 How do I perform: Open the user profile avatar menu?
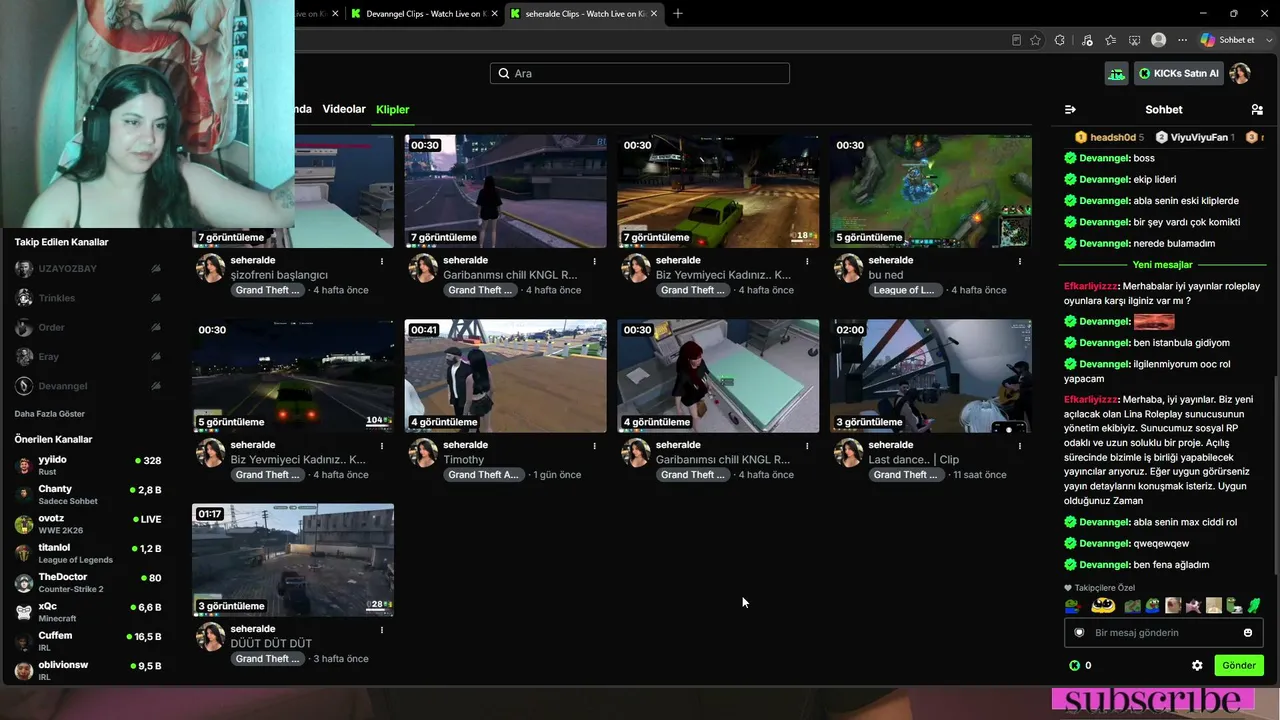[1240, 73]
